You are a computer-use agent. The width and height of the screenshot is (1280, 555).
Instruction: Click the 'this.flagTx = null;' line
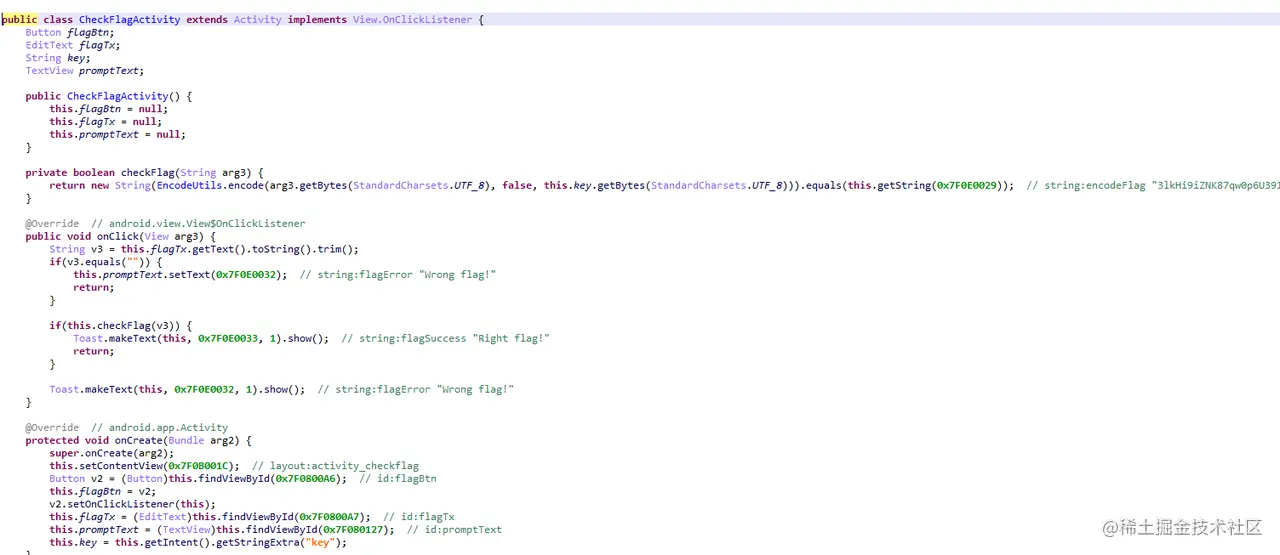click(x=106, y=122)
